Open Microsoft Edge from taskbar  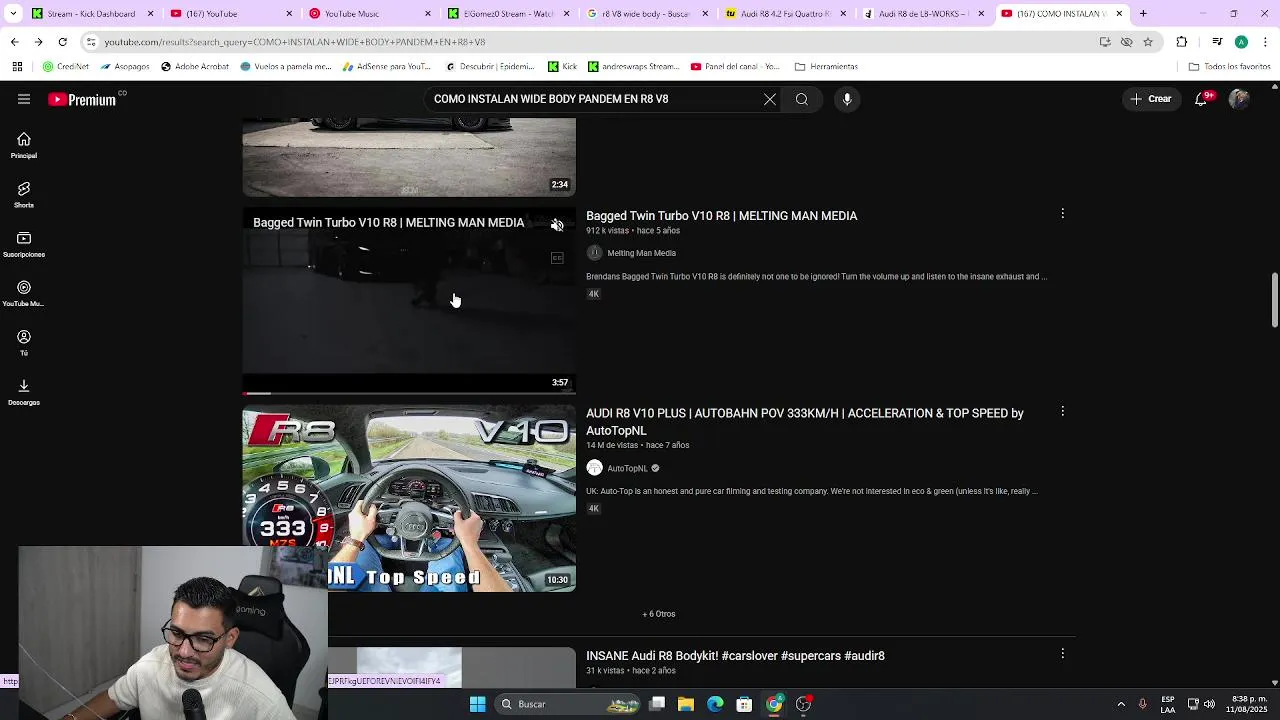point(715,704)
